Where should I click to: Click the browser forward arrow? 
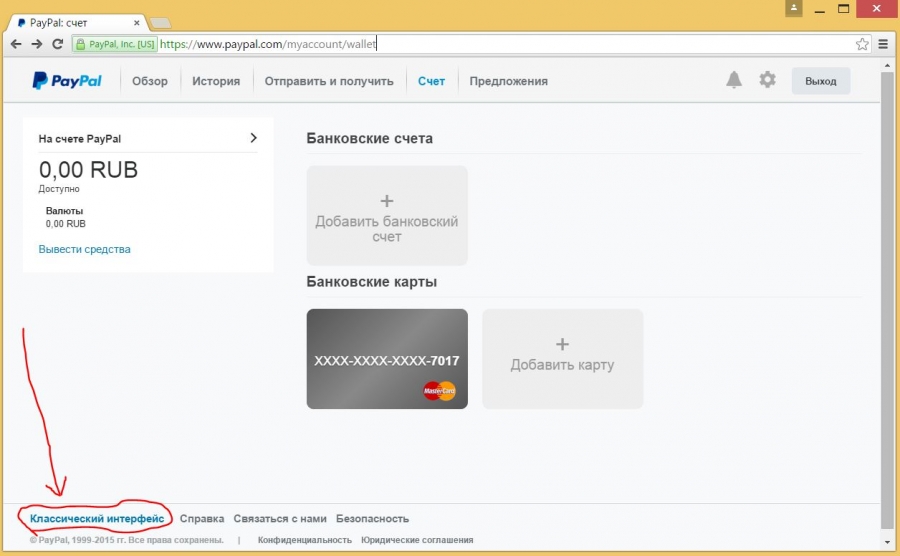click(x=37, y=44)
